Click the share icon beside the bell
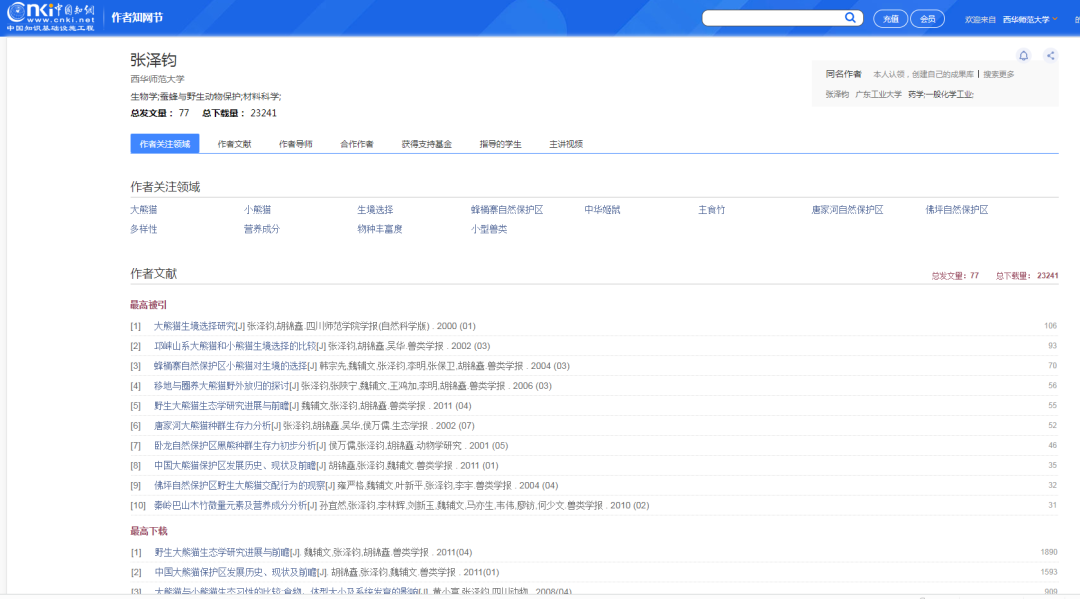Image resolution: width=1080 pixels, height=599 pixels. click(x=1050, y=56)
